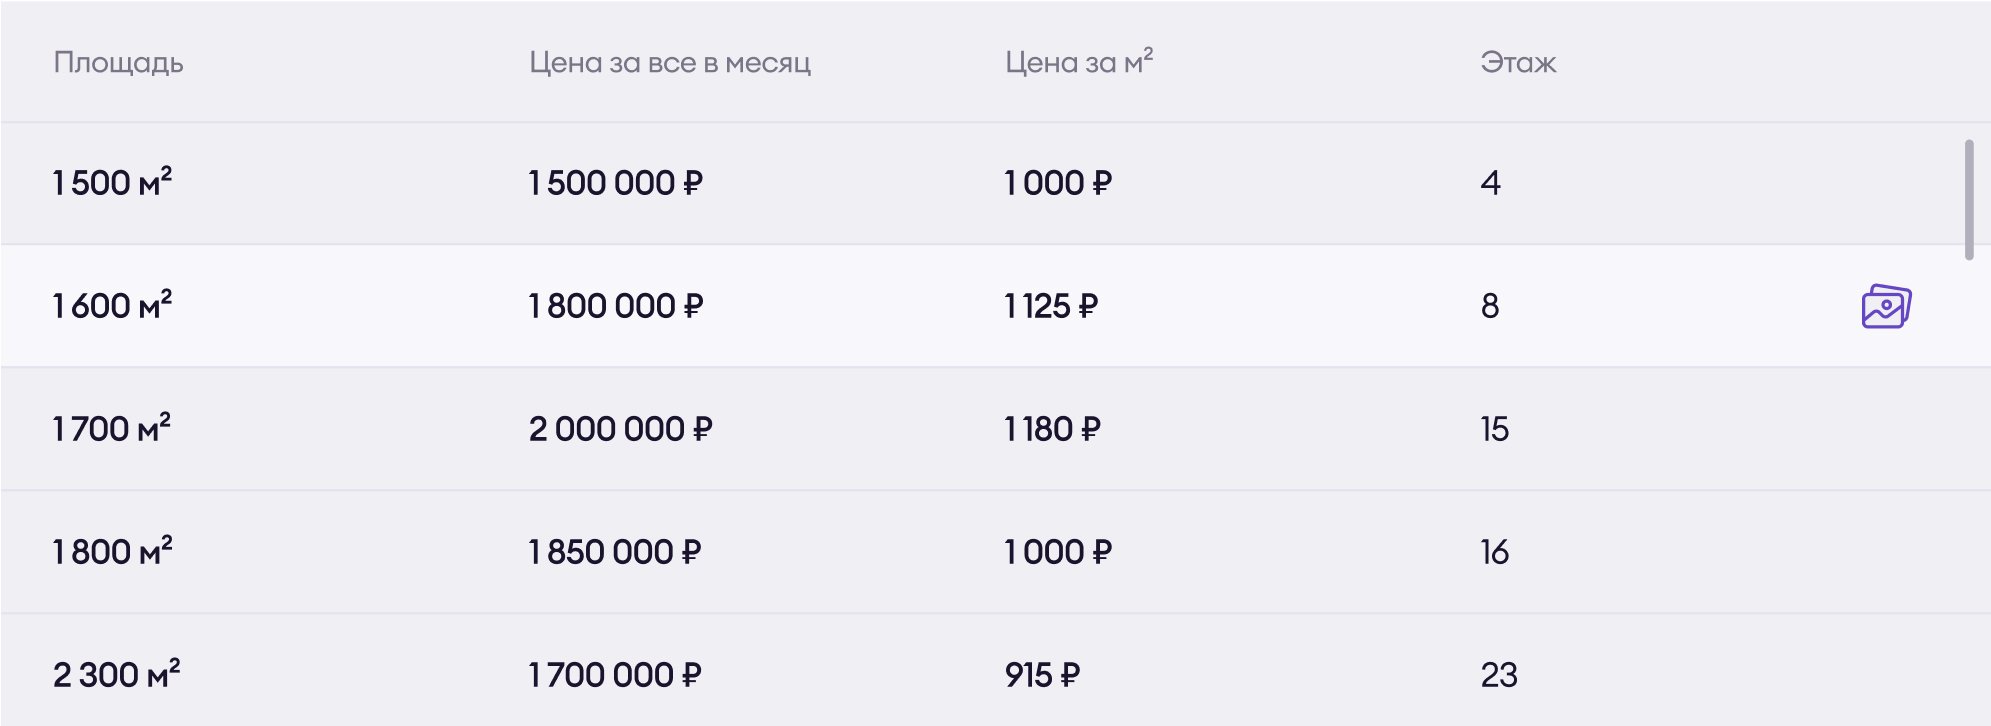Select the 2 300 м² area cell
This screenshot has width=1991, height=726.
116,674
